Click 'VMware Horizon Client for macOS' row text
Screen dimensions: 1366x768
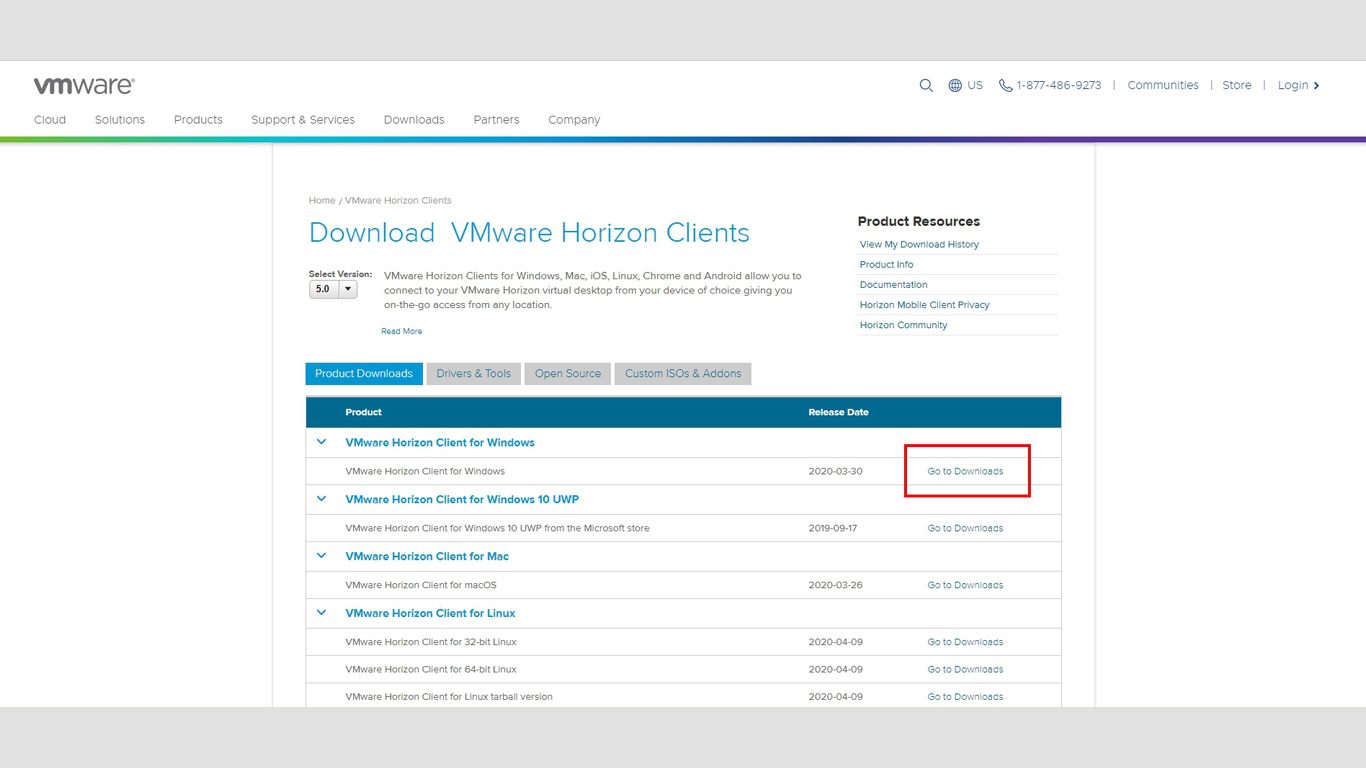421,585
